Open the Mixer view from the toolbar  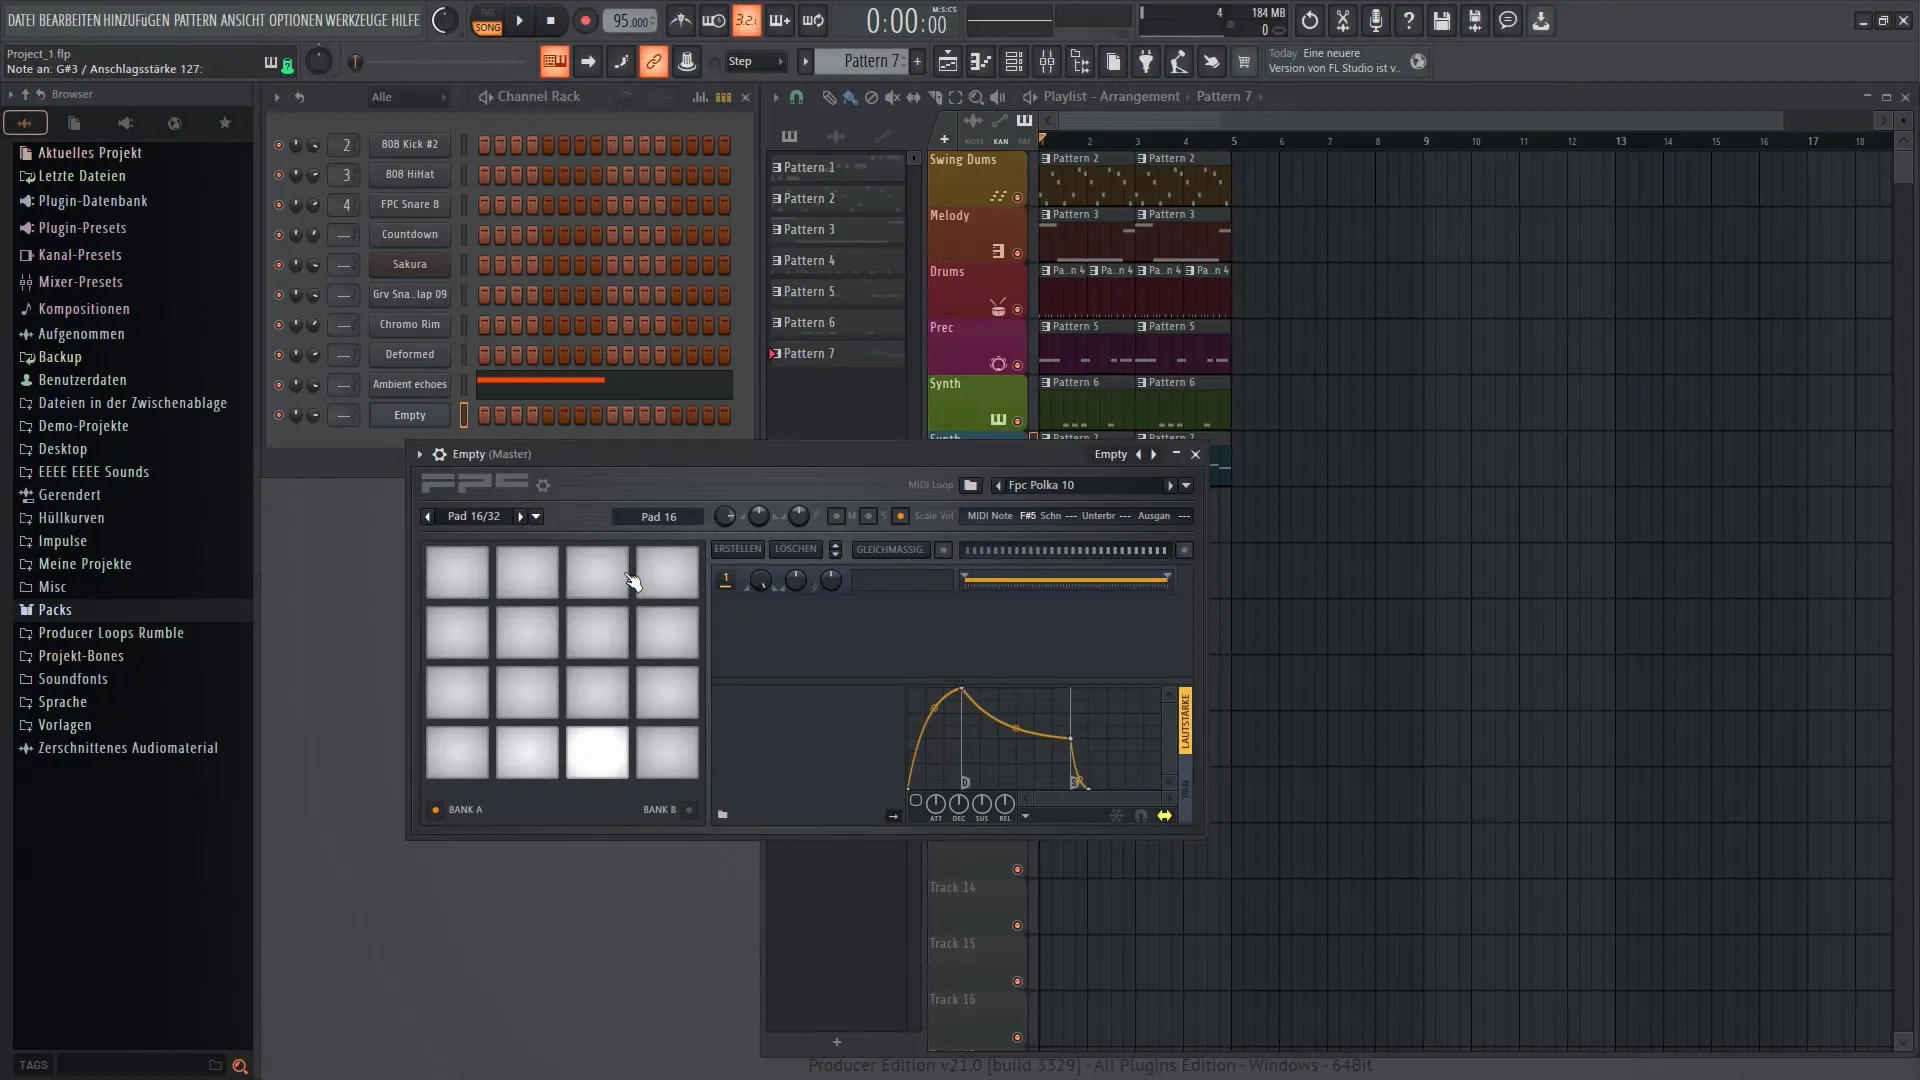tap(1047, 62)
